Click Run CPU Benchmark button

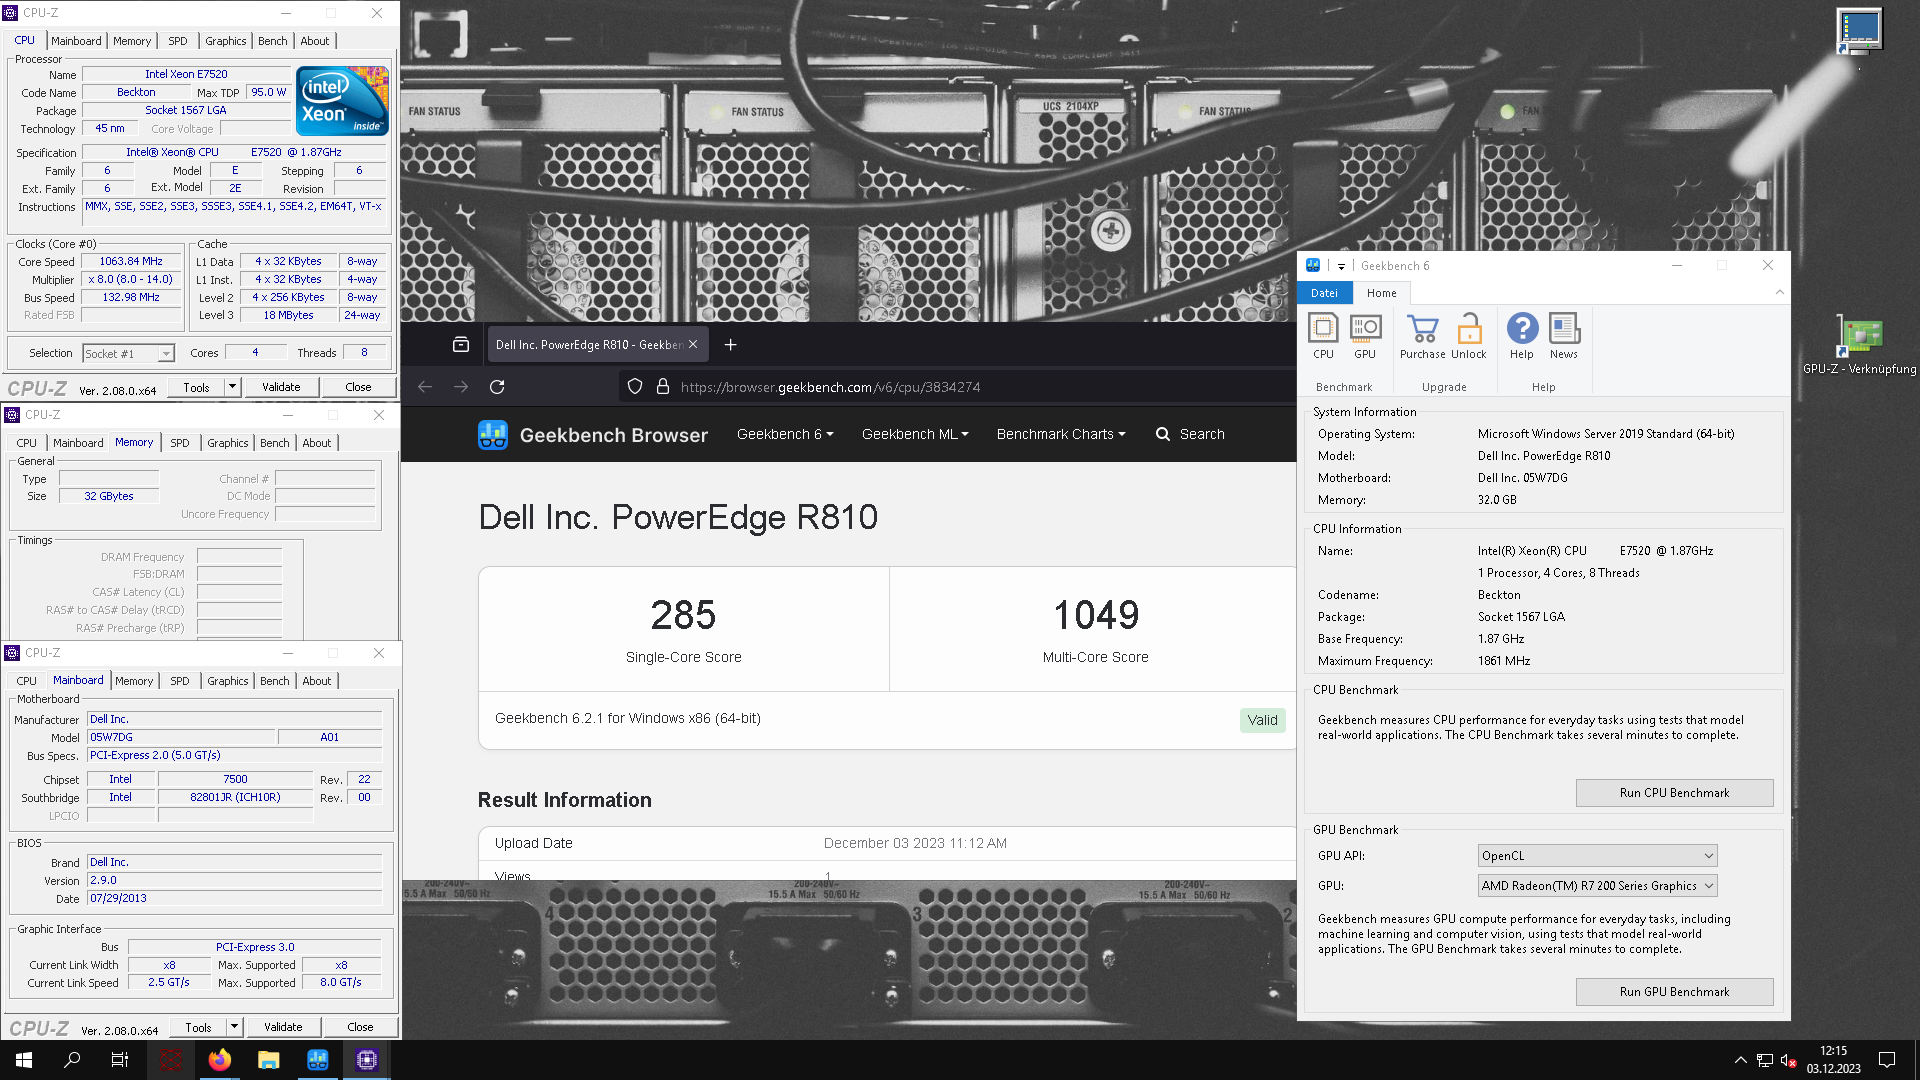pos(1674,793)
